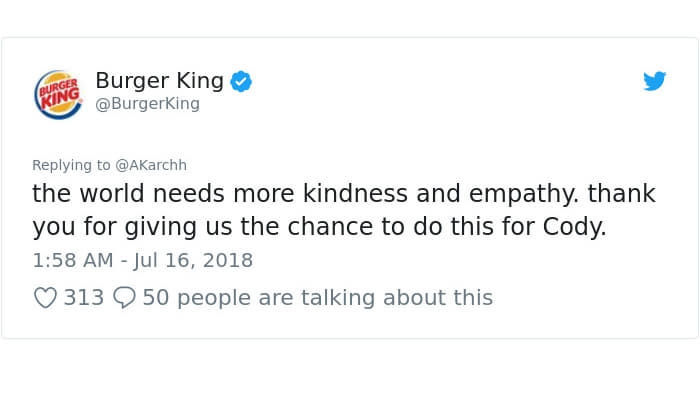Click the phrase "kindness and empathy"
Viewport: 700px width, 400px height.
click(x=428, y=193)
